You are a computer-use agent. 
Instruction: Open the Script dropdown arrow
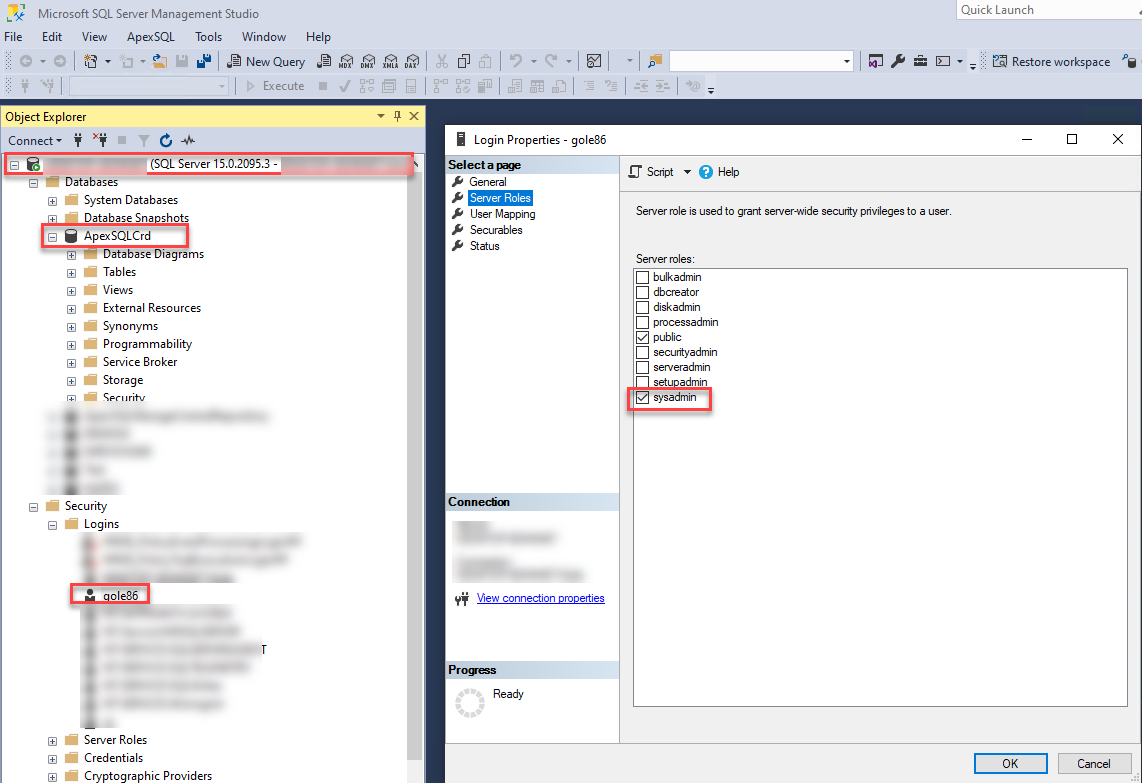click(x=687, y=172)
